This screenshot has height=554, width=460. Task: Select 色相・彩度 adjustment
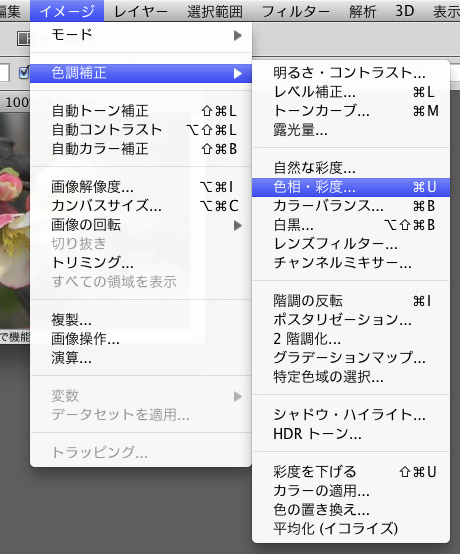351,187
